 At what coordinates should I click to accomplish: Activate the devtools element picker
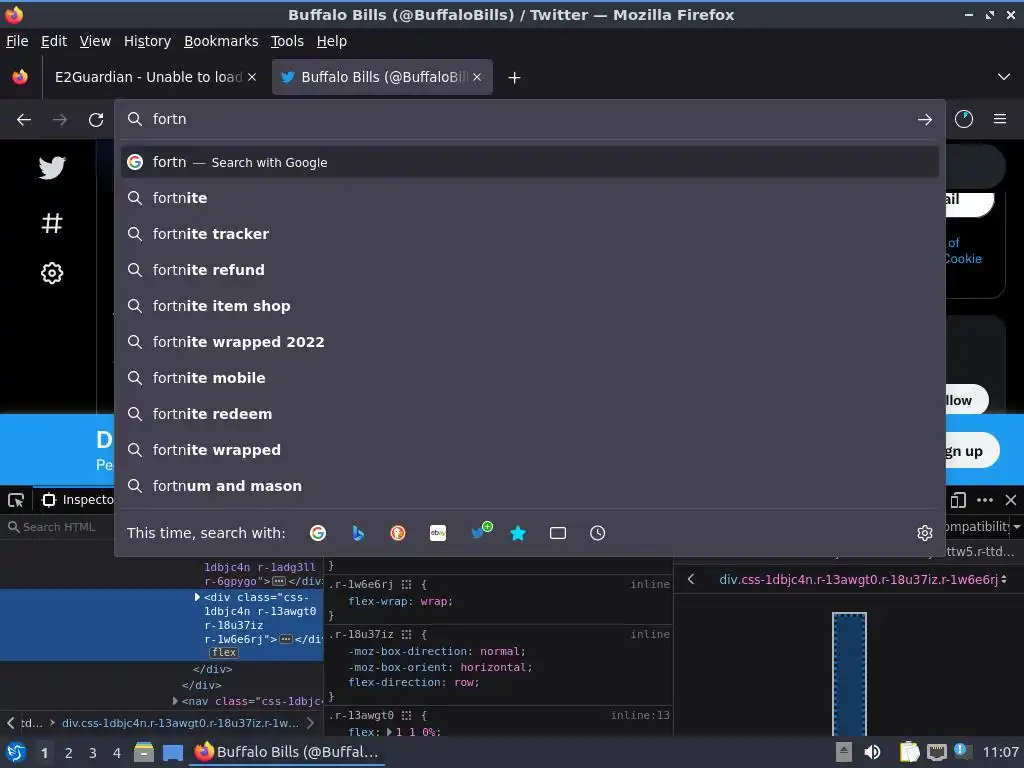16,500
